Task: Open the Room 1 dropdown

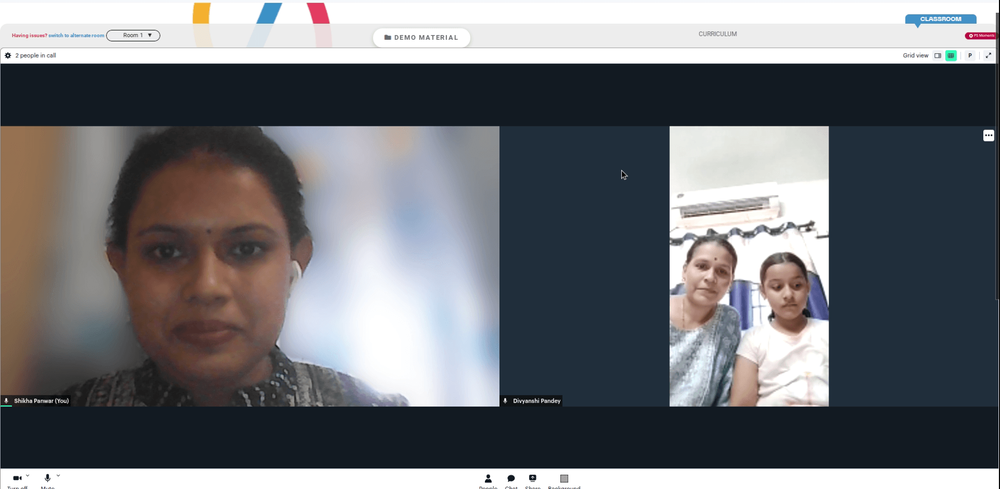Action: coord(133,36)
